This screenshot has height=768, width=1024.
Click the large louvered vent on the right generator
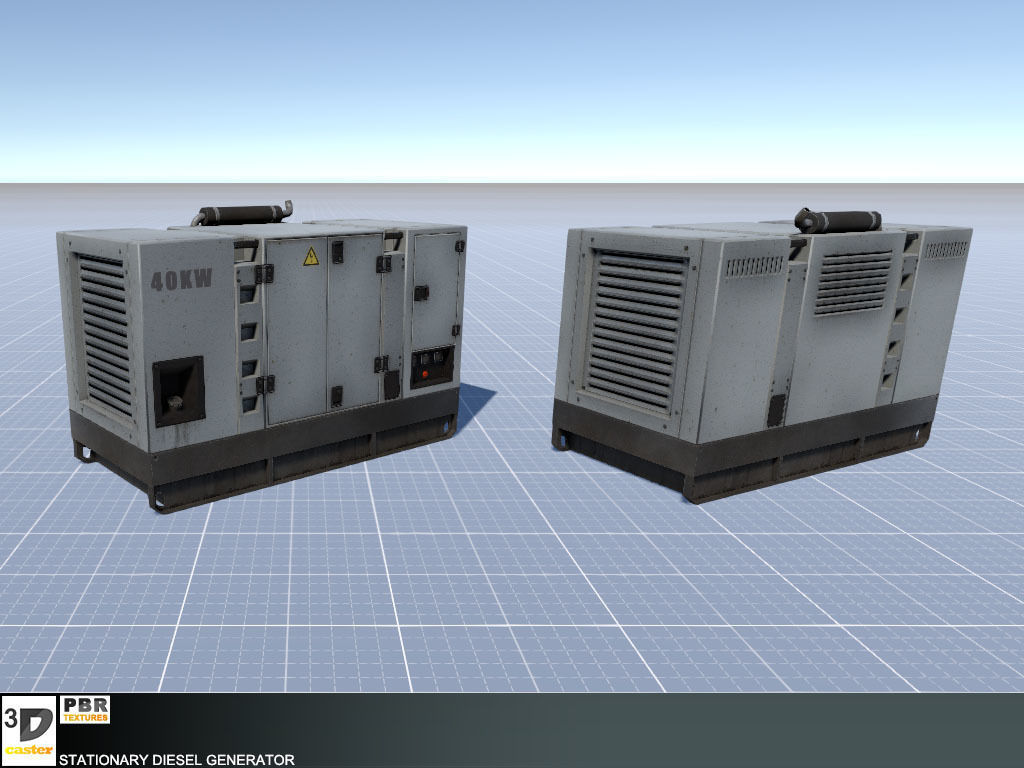pyautogui.click(x=635, y=330)
